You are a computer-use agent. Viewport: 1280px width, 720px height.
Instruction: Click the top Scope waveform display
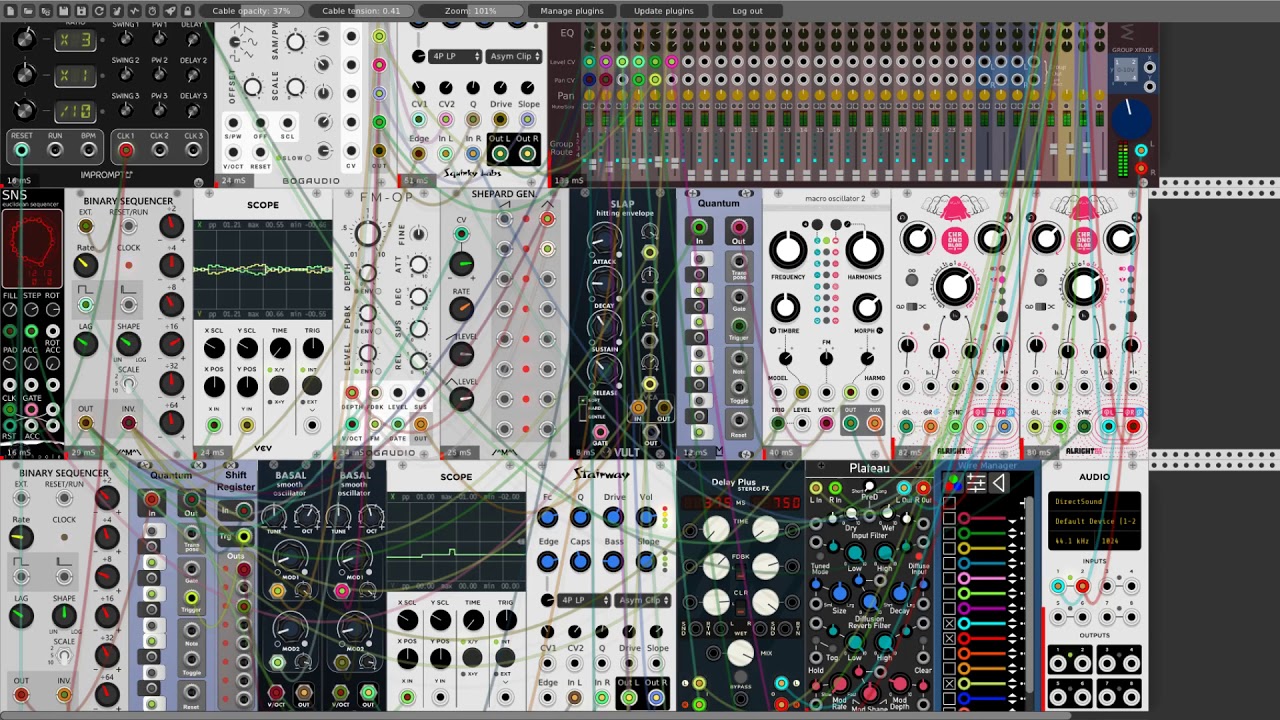point(263,268)
